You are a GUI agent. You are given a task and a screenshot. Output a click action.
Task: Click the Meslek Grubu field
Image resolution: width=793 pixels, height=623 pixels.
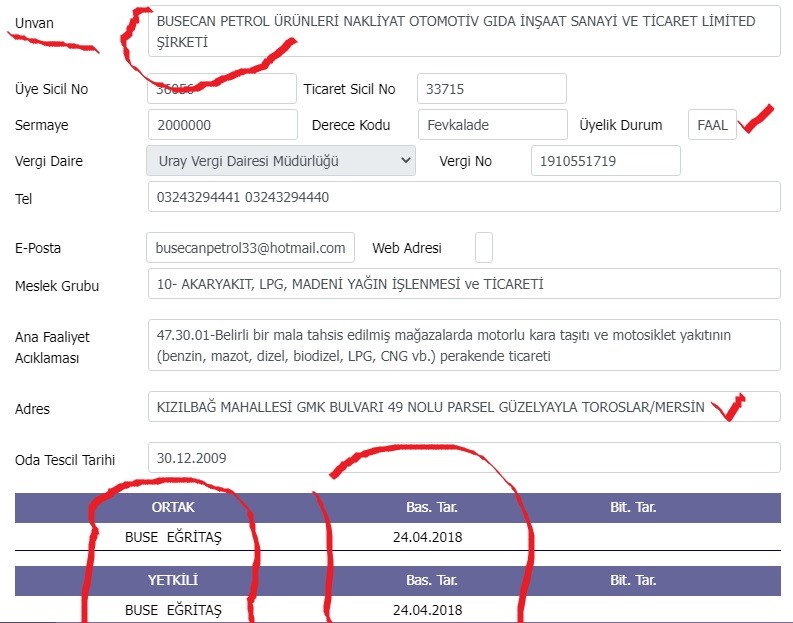coord(464,284)
